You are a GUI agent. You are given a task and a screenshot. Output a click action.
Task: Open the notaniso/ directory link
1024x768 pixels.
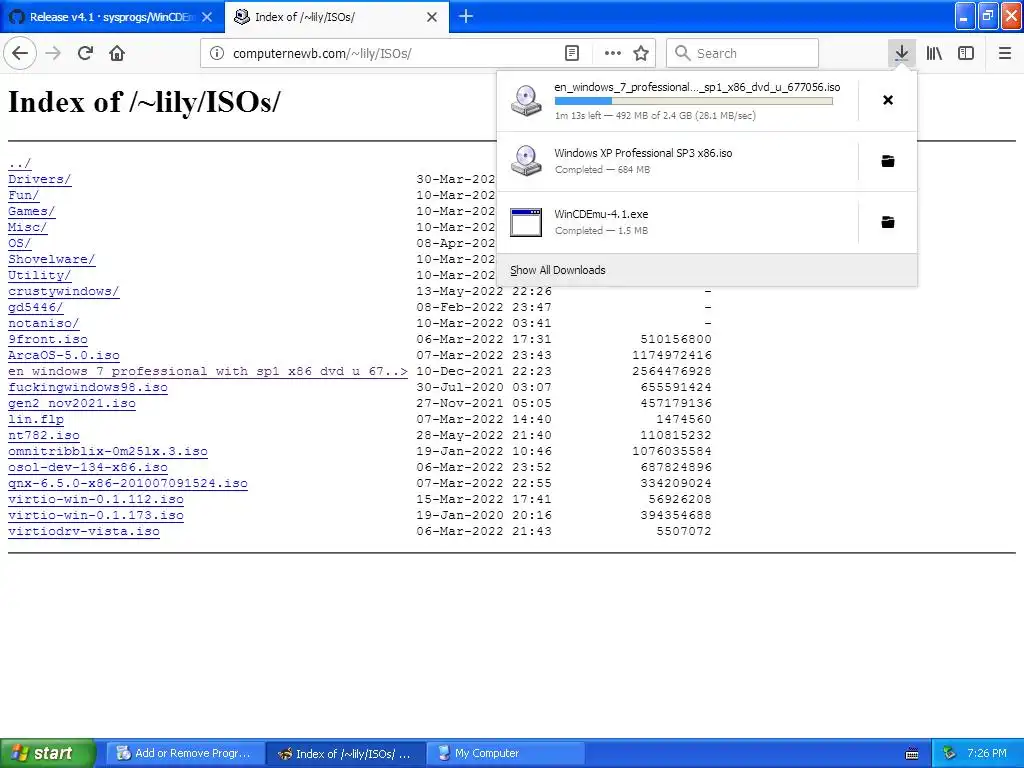click(43, 323)
